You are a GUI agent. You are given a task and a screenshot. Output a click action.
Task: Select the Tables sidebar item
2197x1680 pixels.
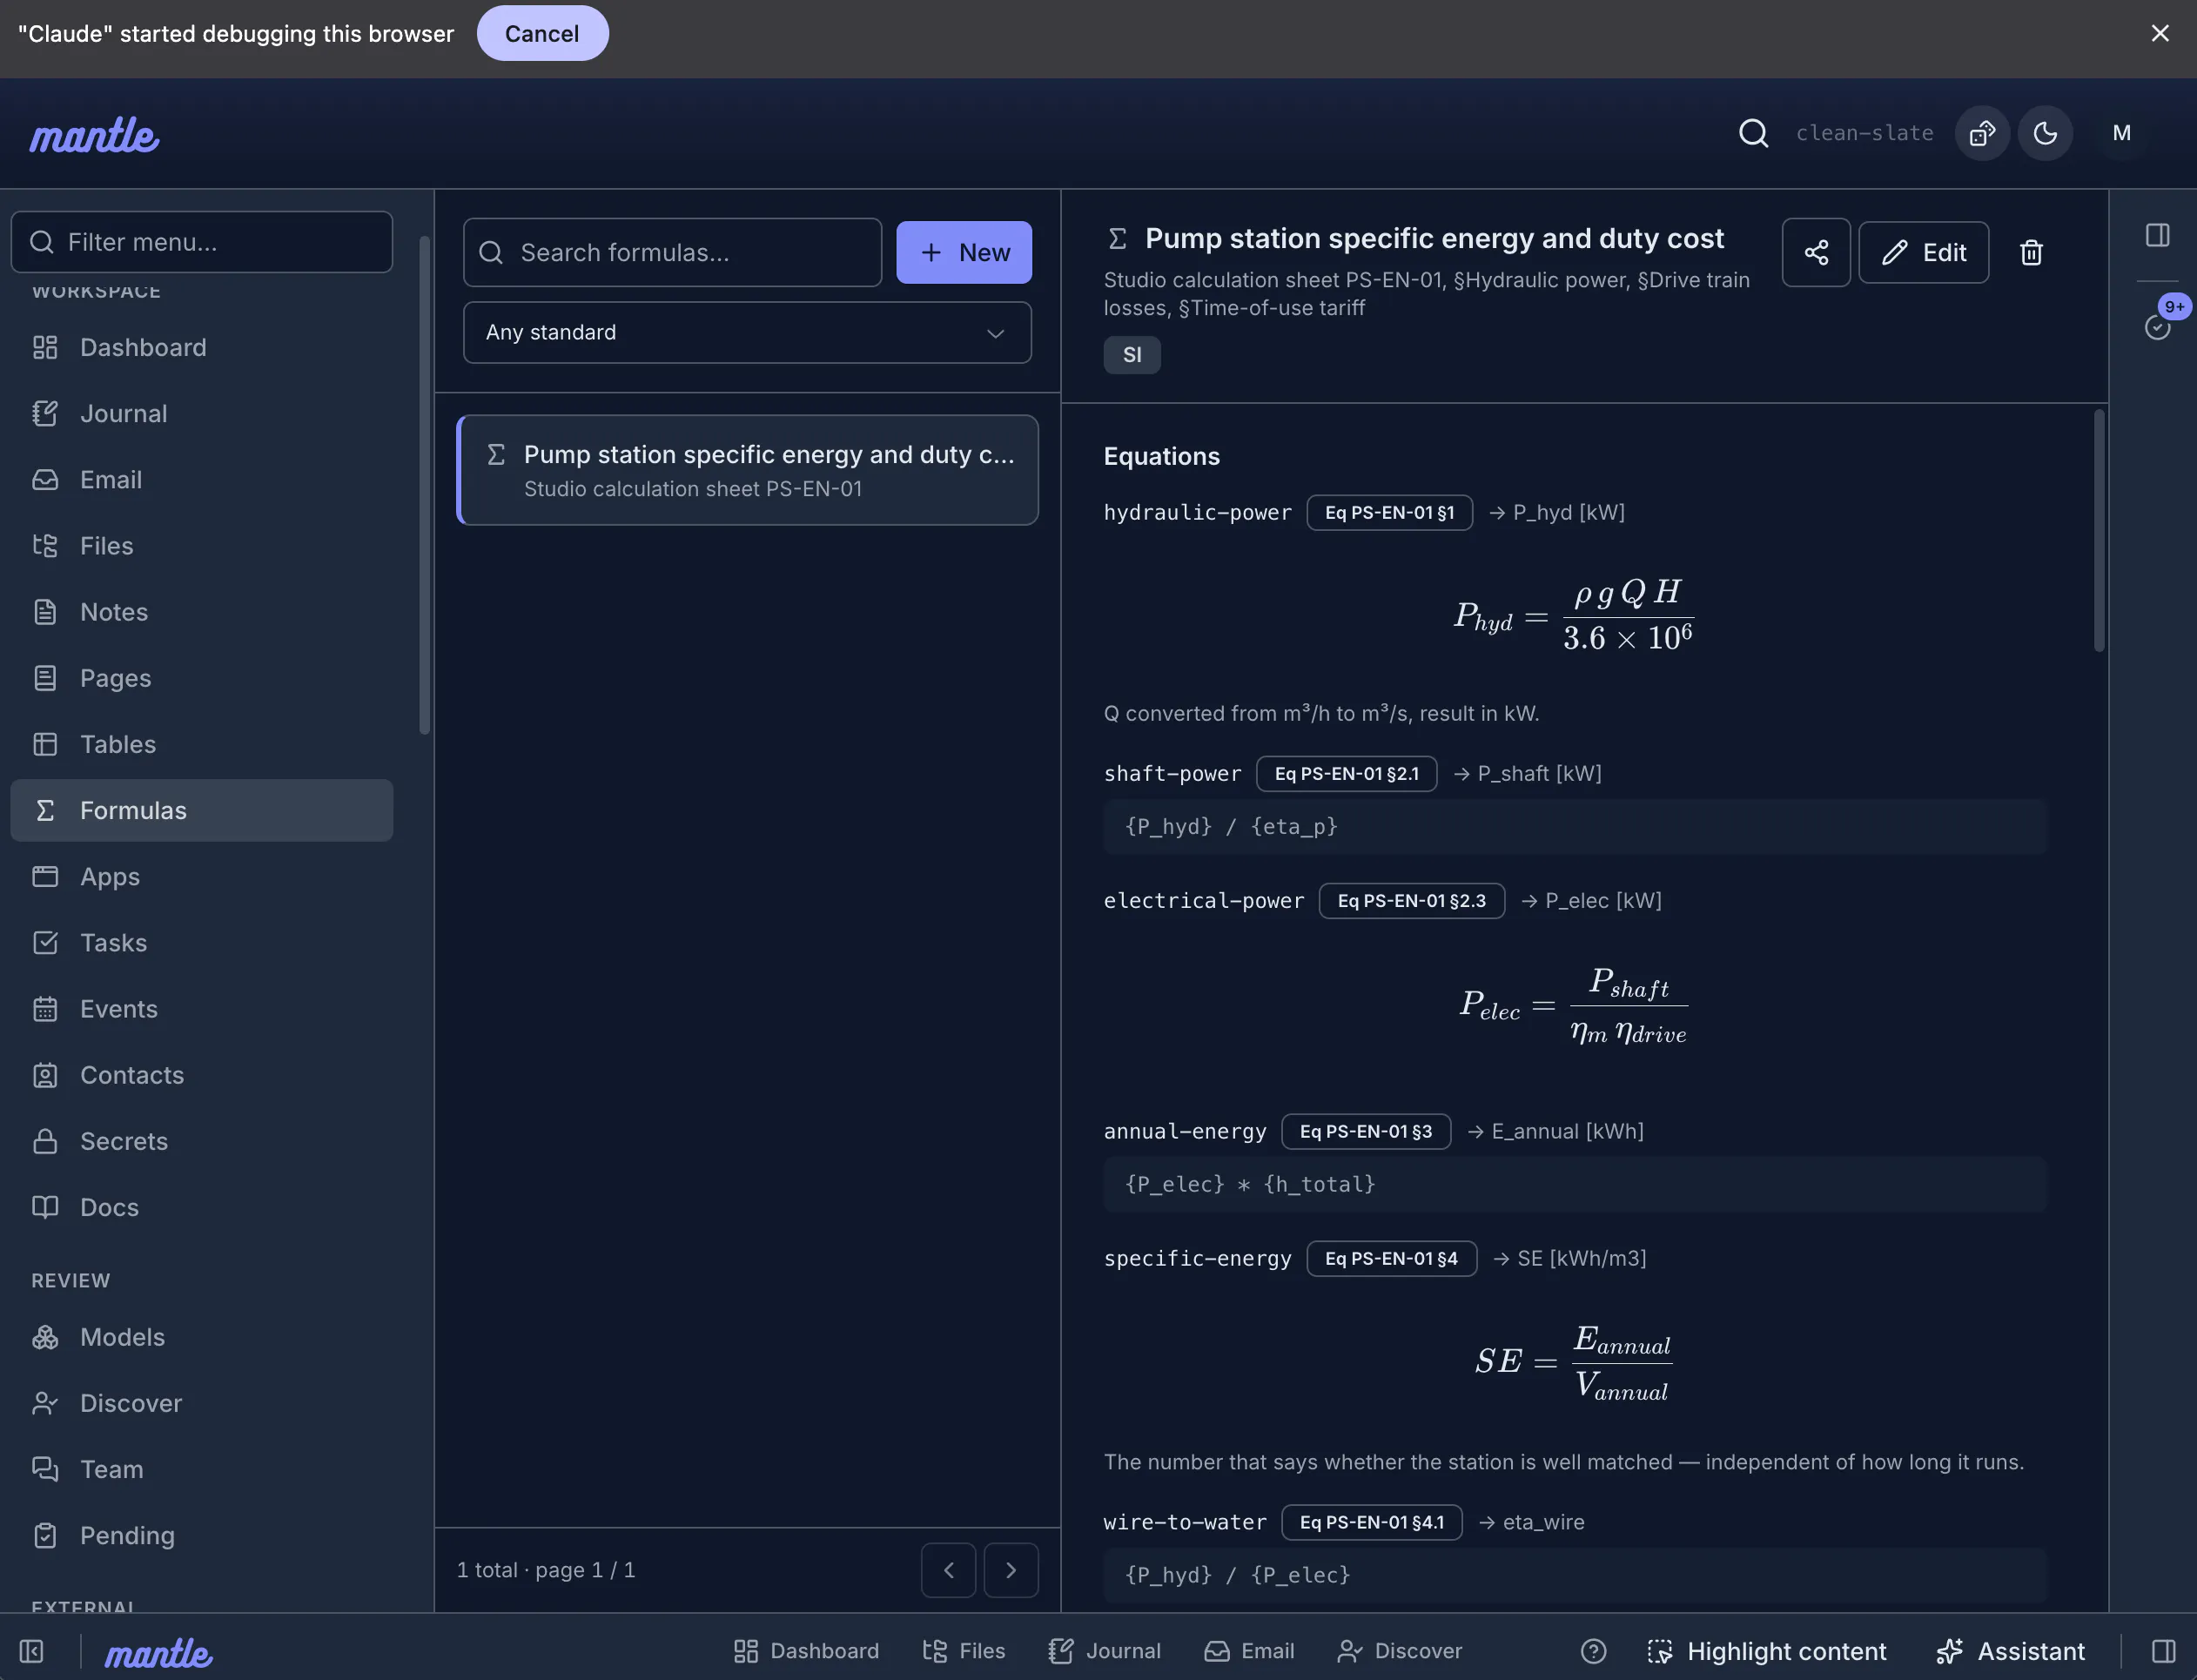(201, 744)
